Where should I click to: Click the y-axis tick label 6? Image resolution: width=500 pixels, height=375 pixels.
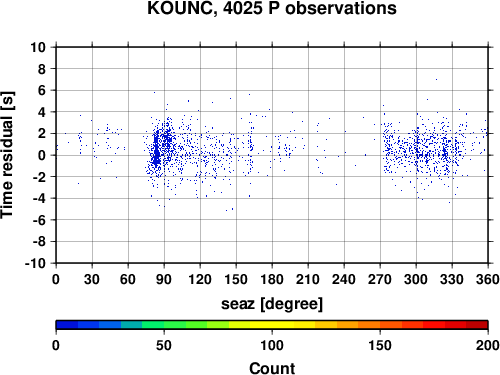click(x=42, y=90)
